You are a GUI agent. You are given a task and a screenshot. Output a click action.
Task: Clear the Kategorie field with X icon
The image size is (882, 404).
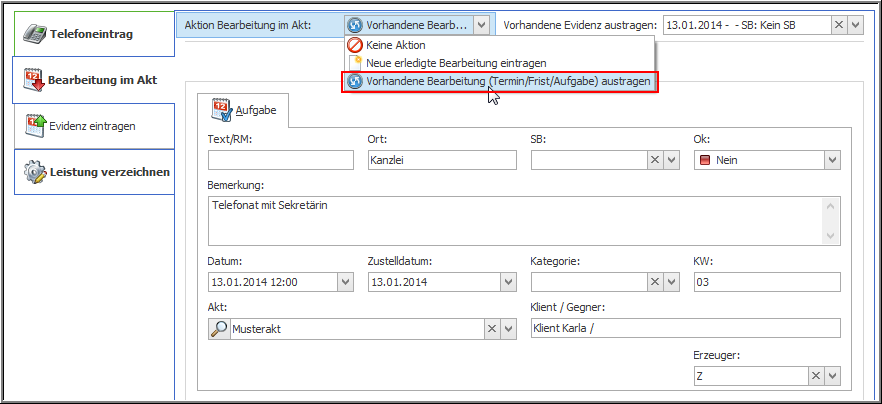coord(656,282)
